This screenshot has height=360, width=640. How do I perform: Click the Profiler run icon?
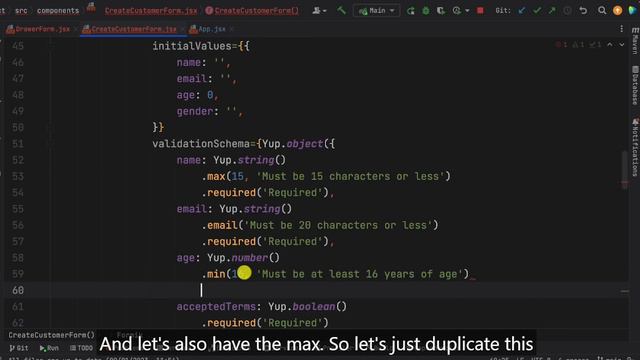[456, 11]
